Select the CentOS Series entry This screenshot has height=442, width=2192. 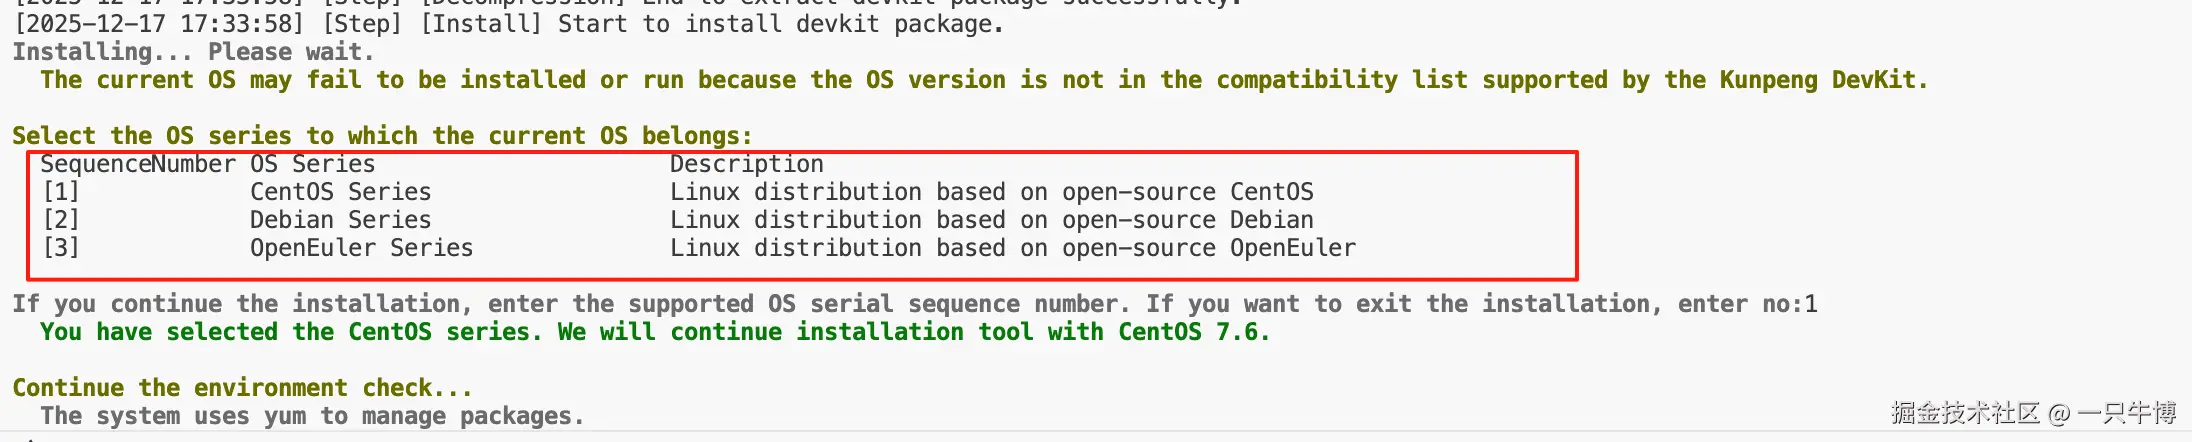tap(340, 192)
